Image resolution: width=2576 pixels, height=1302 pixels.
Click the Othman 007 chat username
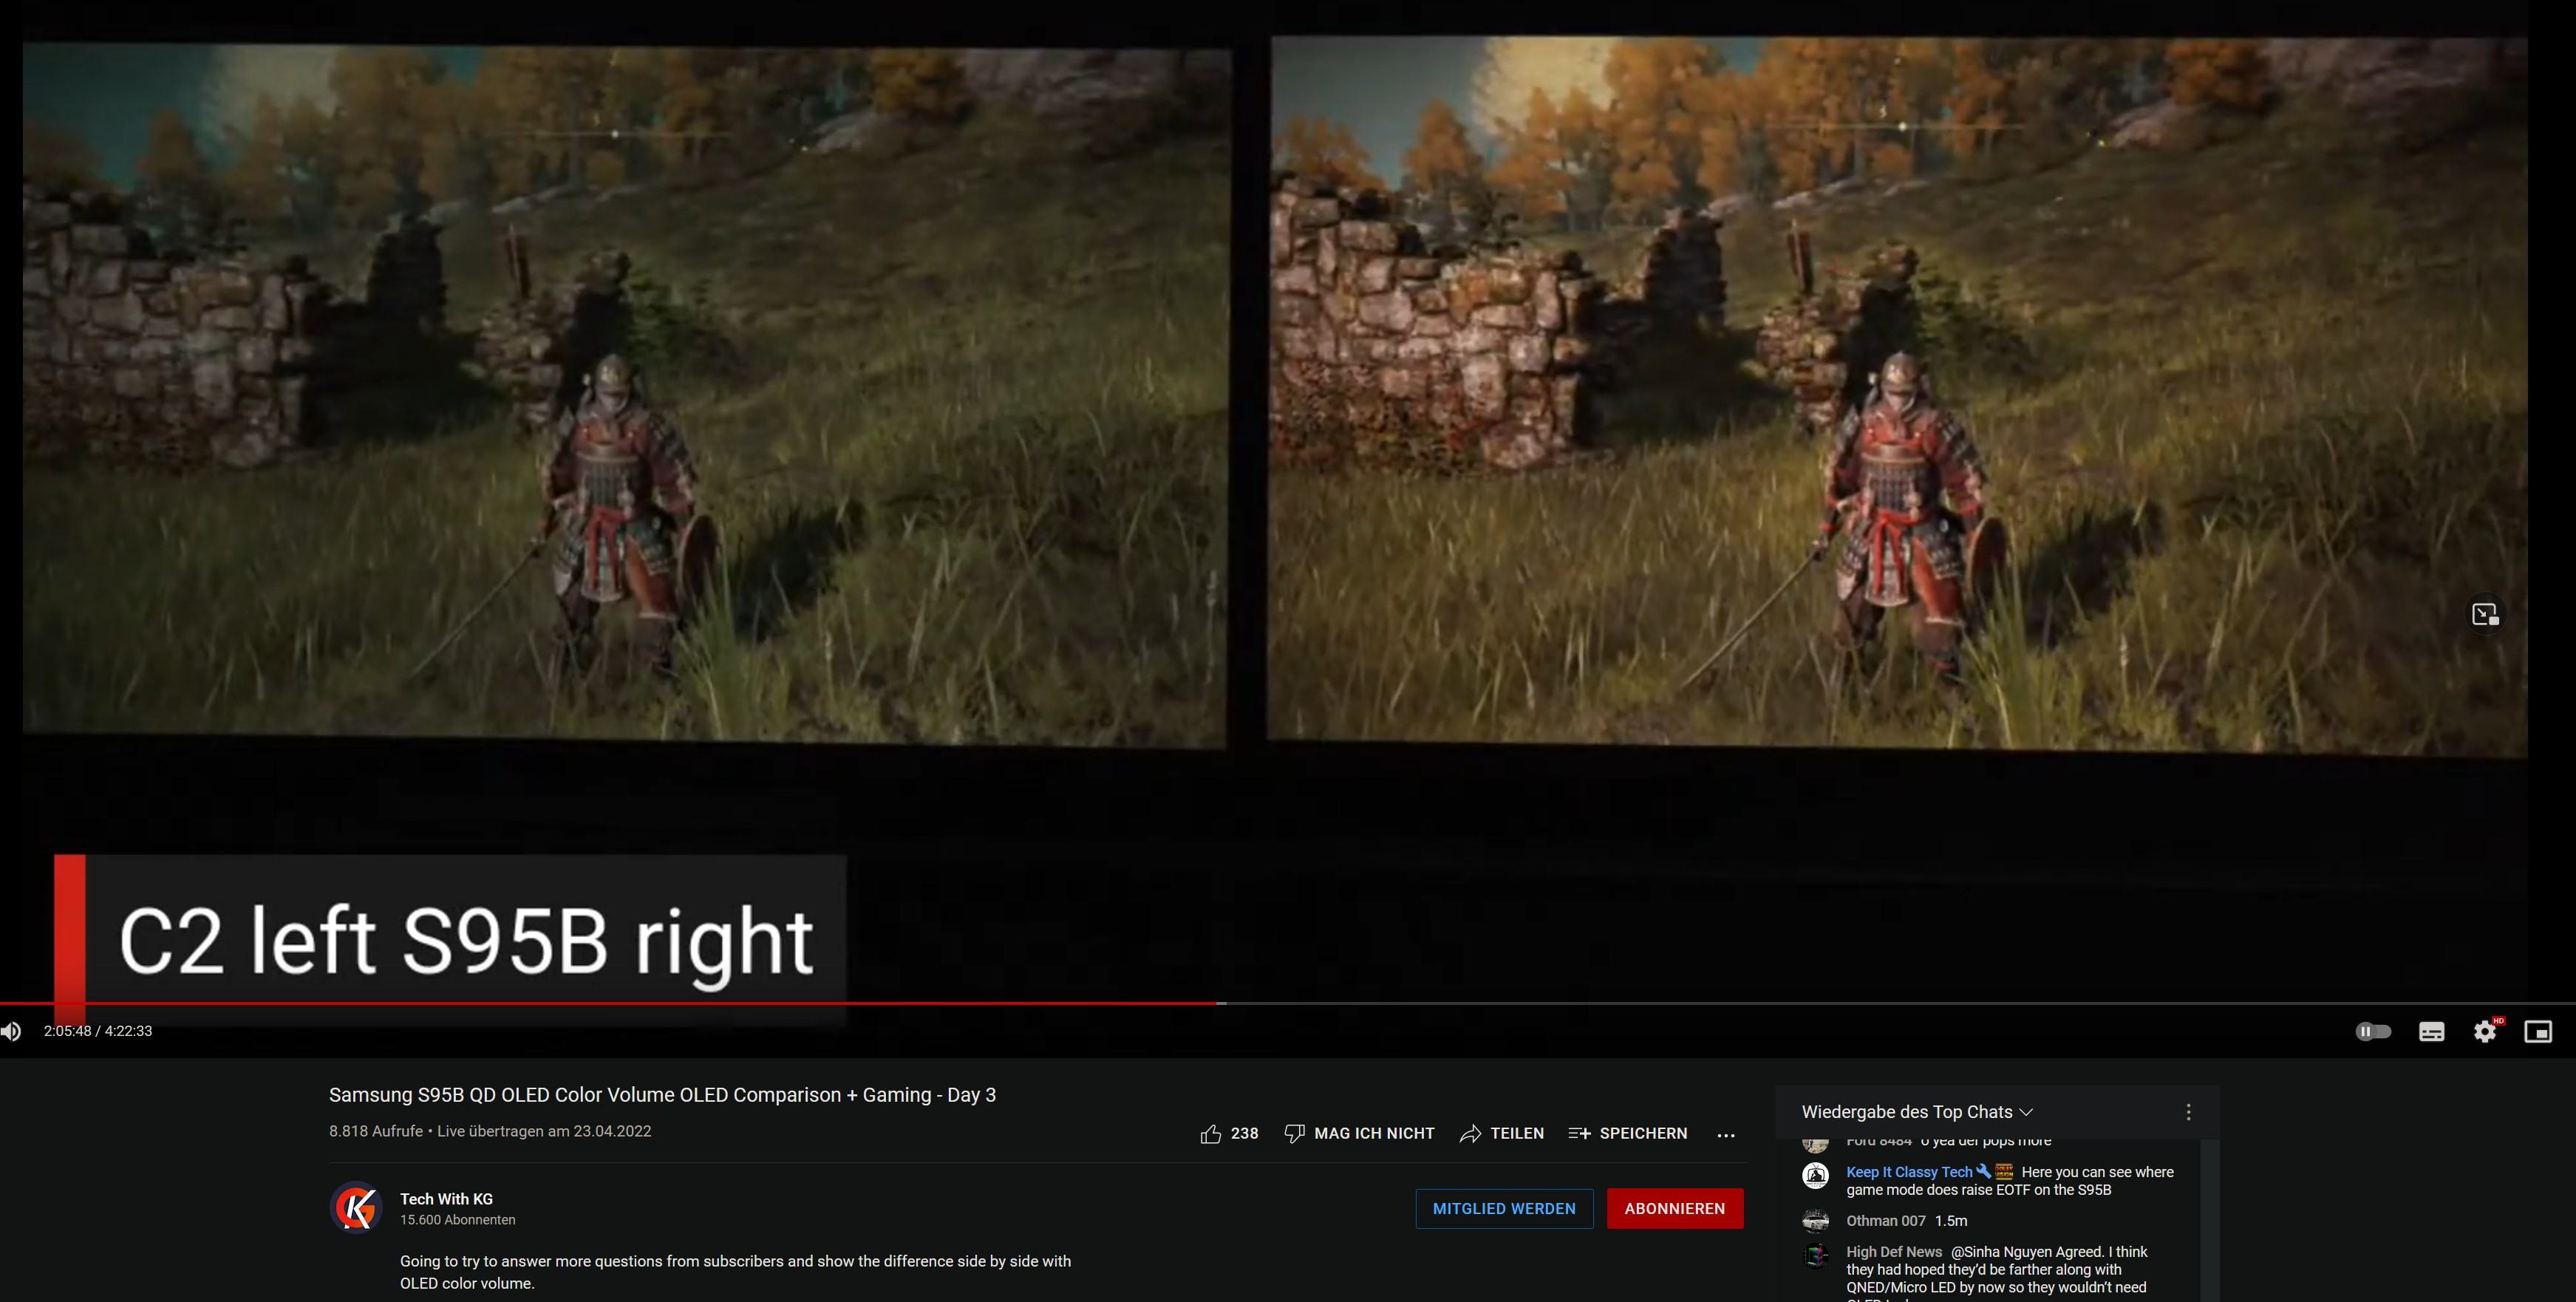pos(1885,1221)
